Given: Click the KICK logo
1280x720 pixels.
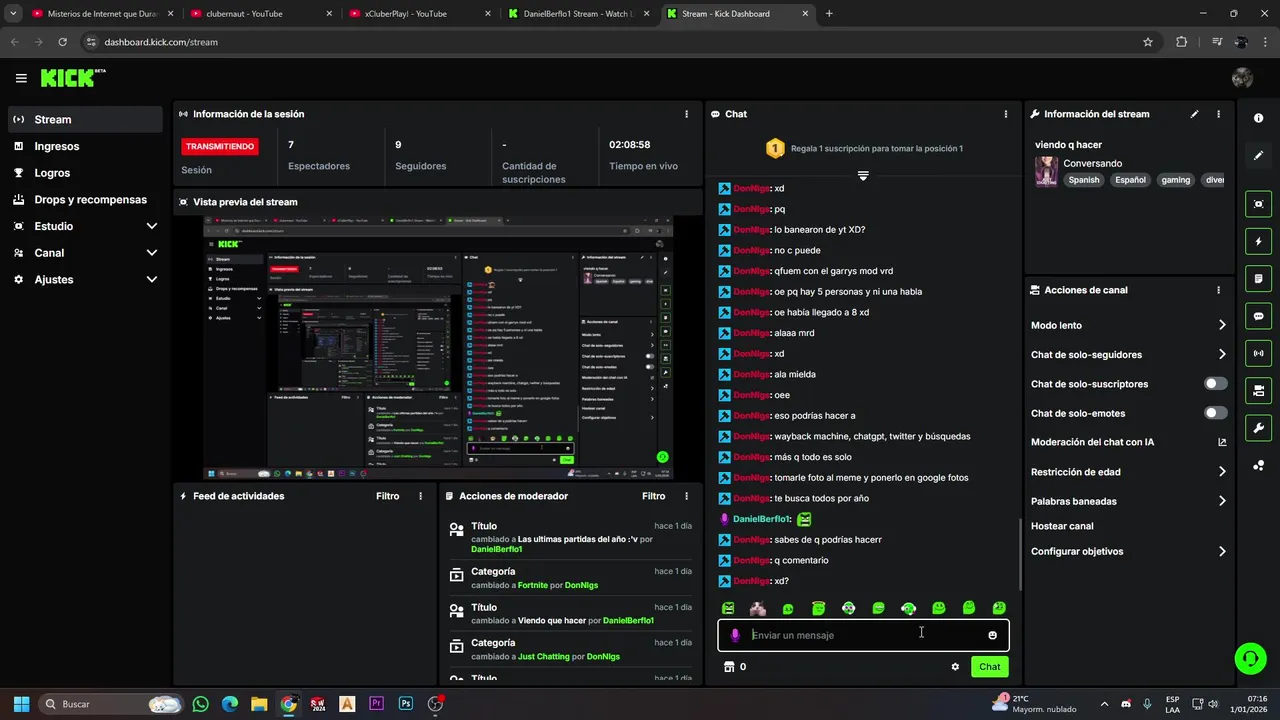Looking at the screenshot, I should (x=73, y=78).
